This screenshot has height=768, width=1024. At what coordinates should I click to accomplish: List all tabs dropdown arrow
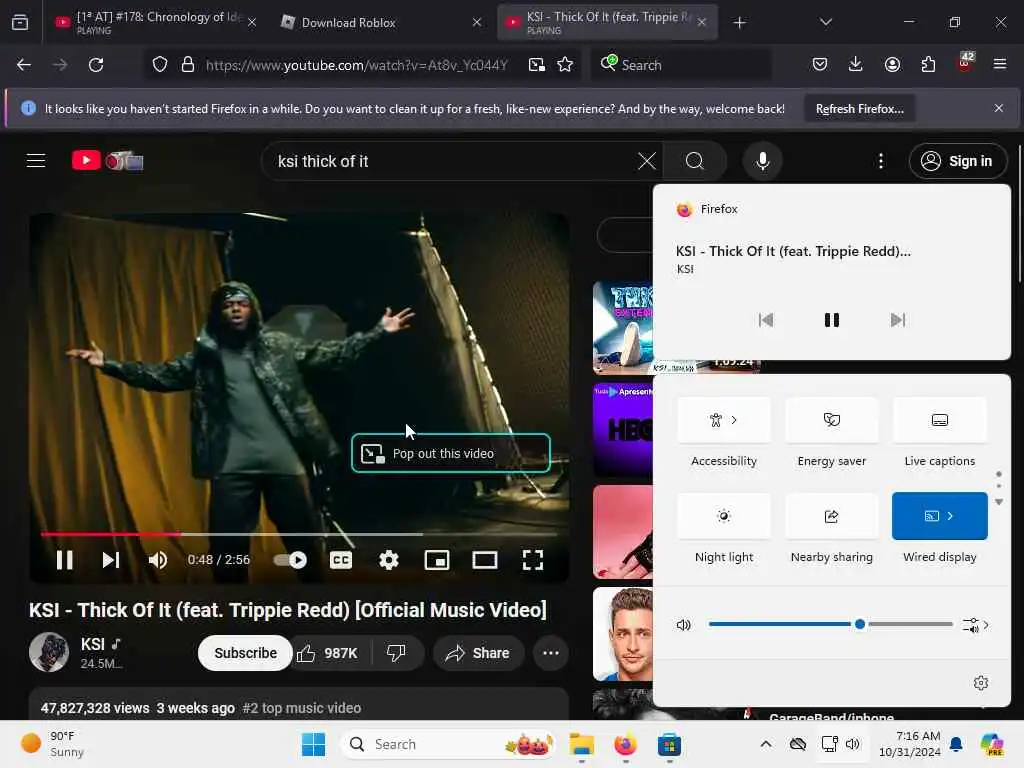[825, 22]
